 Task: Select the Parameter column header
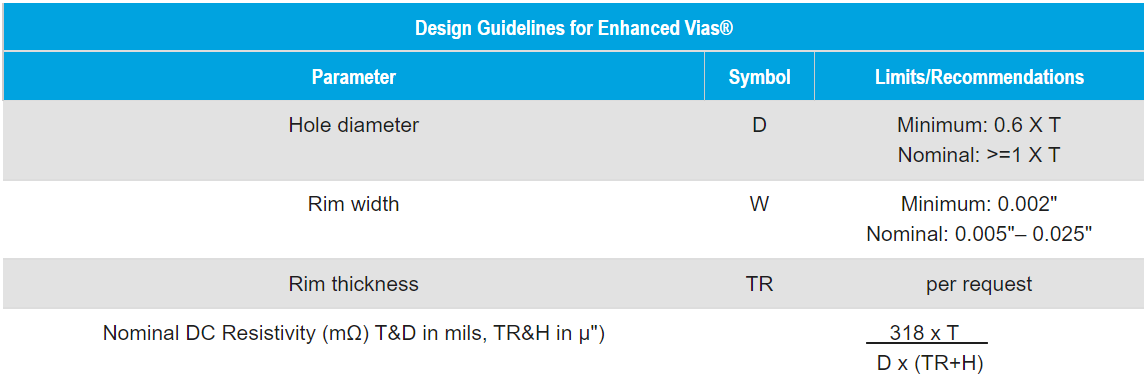click(354, 77)
